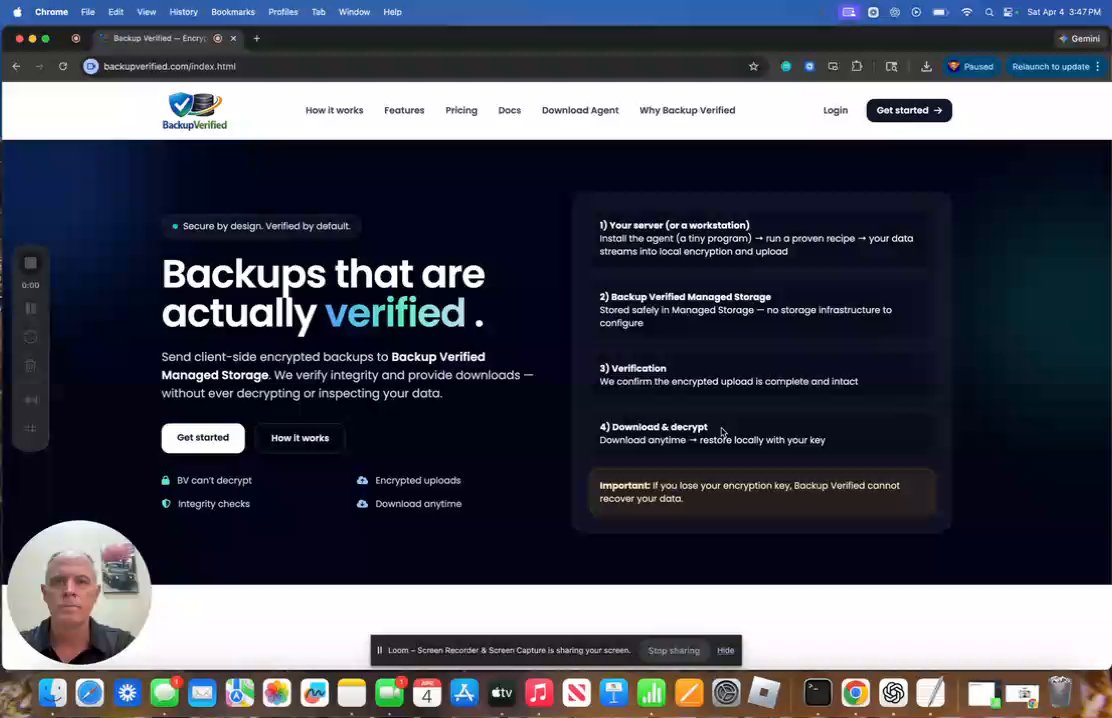Open App Store from the Dock
Image resolution: width=1112 pixels, height=718 pixels.
tap(465, 692)
